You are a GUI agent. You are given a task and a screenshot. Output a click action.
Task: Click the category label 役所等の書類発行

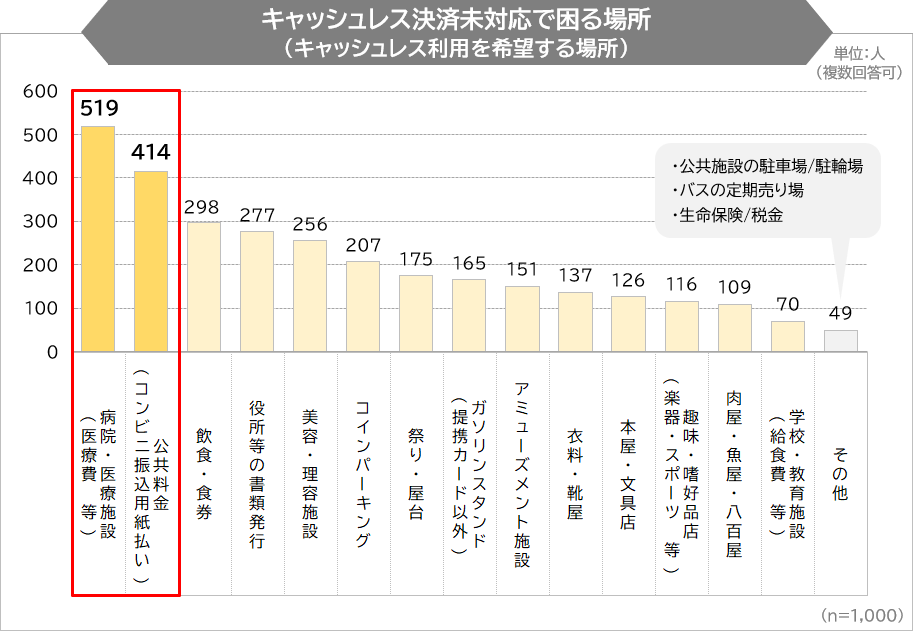257,473
